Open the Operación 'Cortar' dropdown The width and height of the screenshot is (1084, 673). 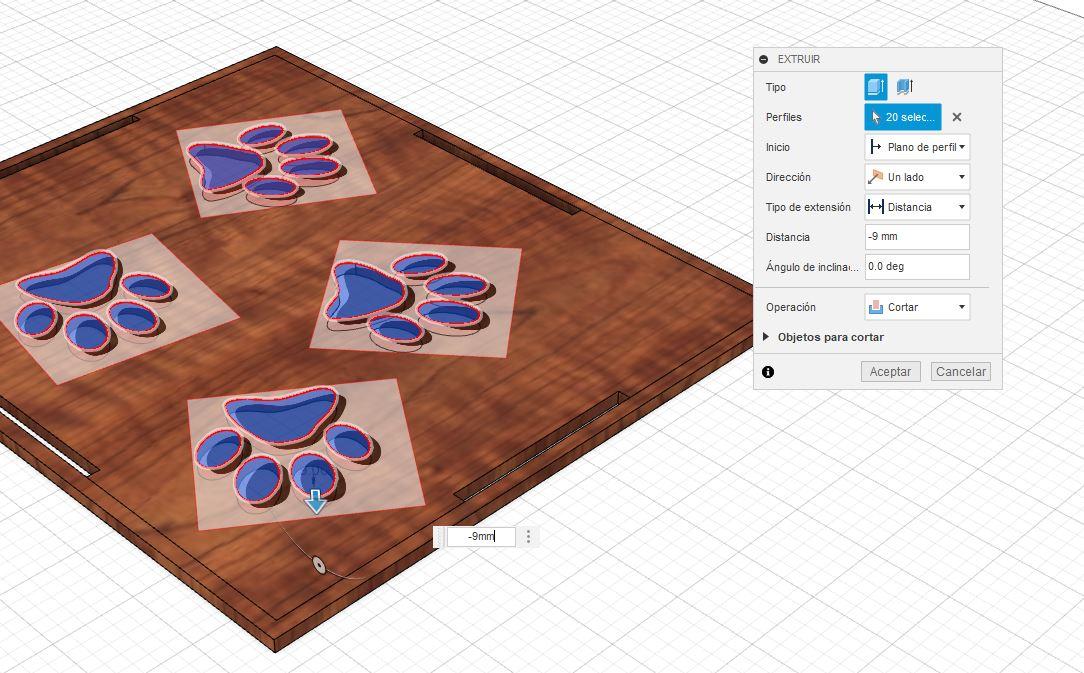[917, 307]
